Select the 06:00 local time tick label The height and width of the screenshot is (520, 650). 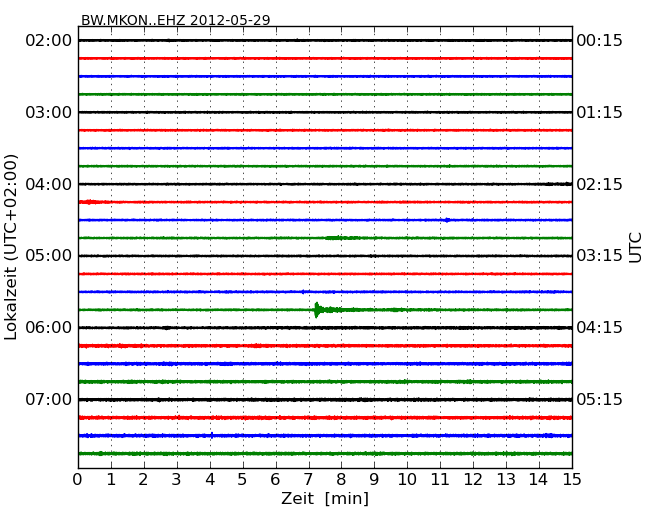pos(49,328)
